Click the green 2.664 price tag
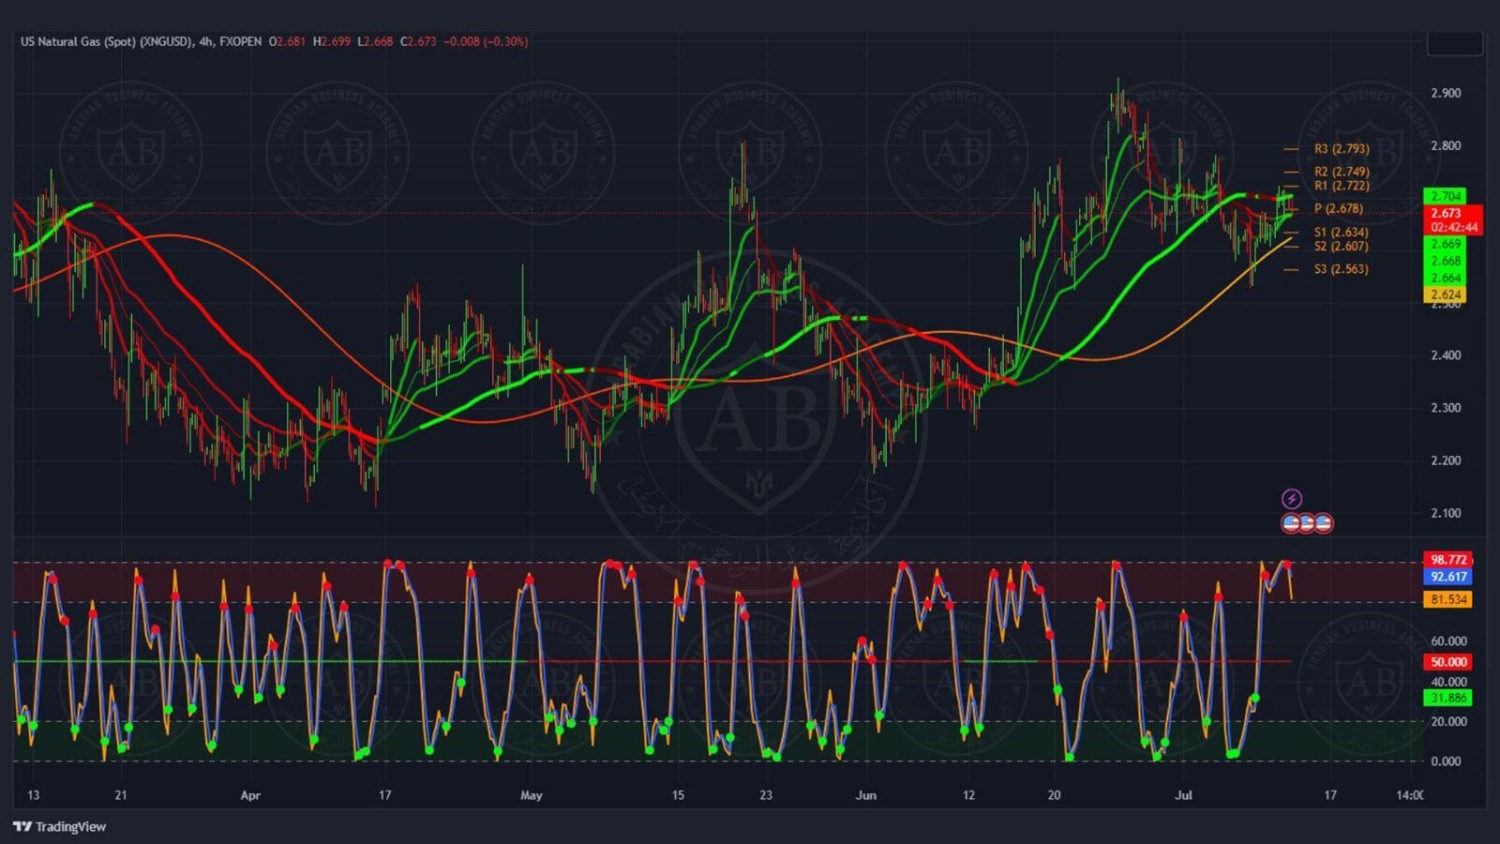 click(1445, 279)
